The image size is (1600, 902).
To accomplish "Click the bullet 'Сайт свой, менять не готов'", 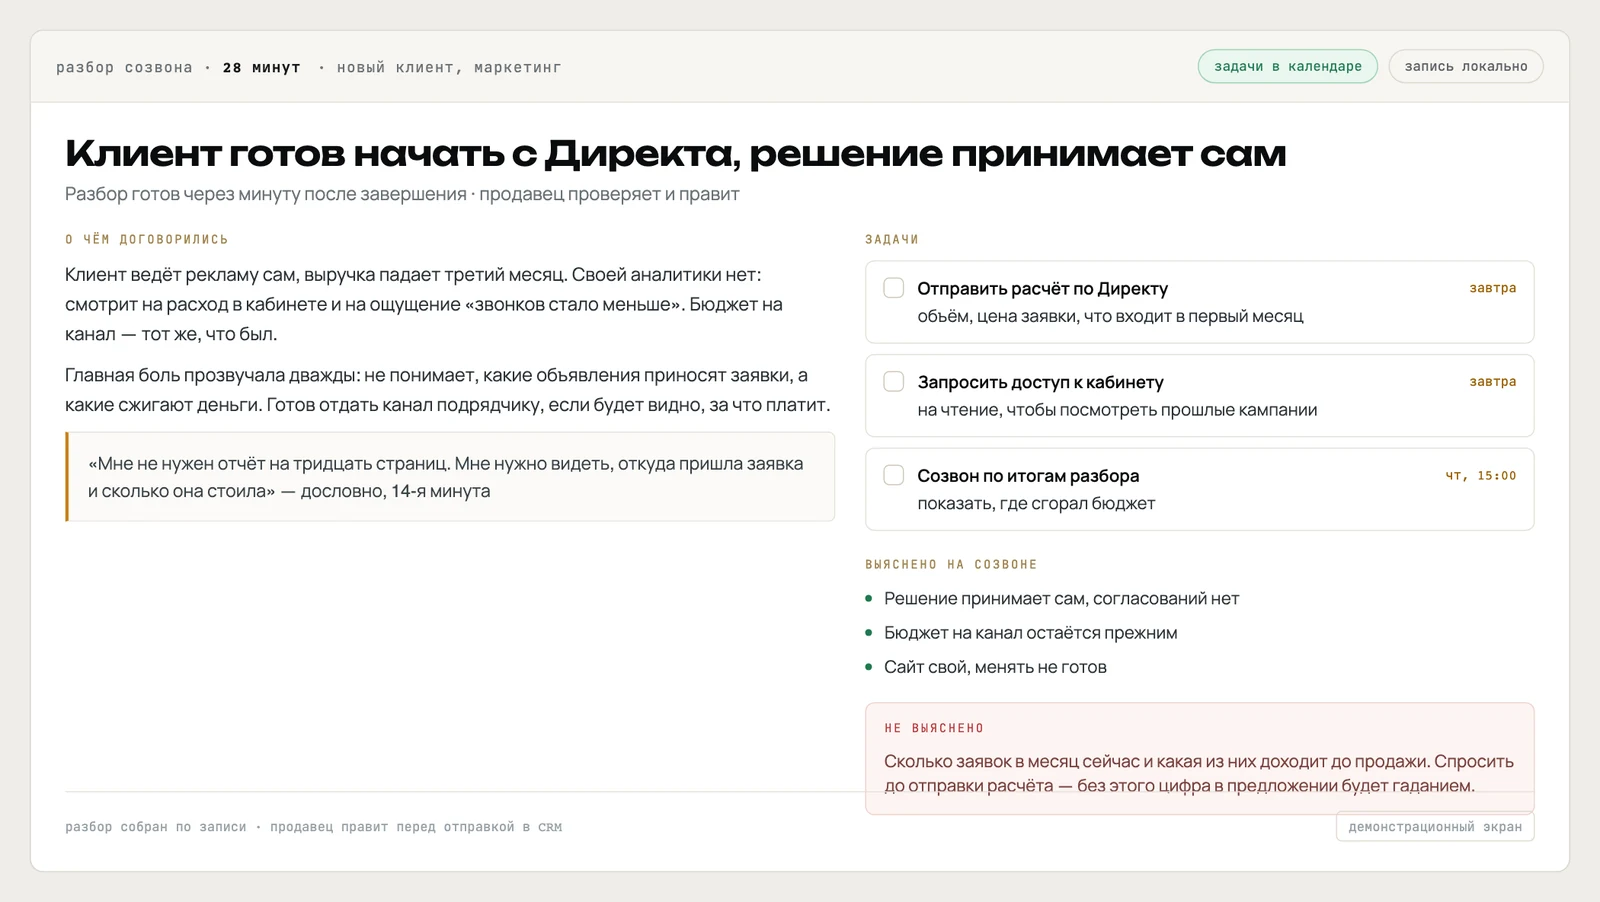I will point(995,667).
